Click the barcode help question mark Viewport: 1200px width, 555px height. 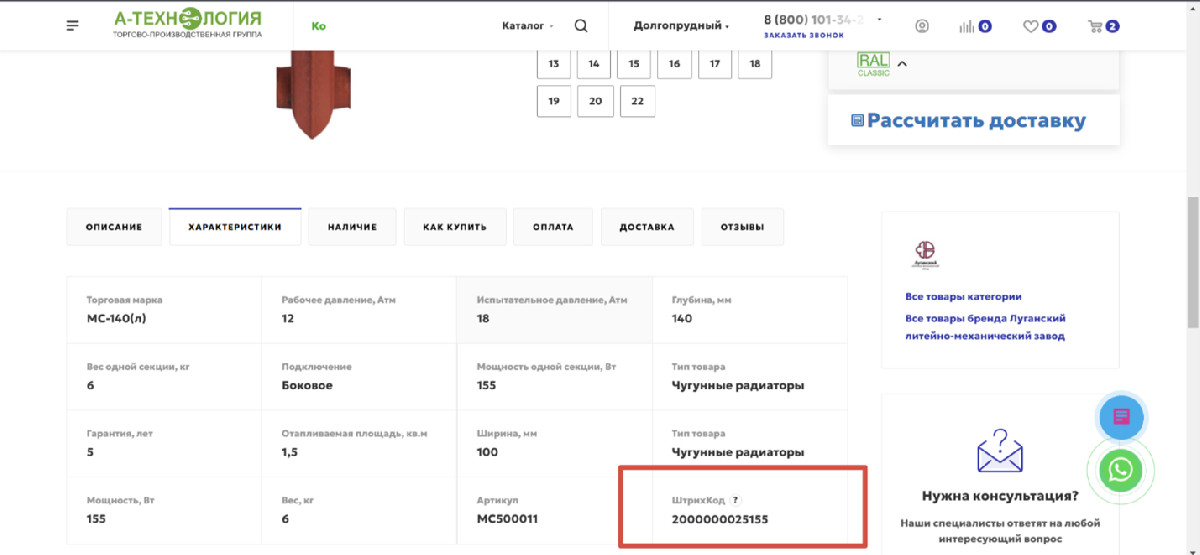click(x=735, y=500)
